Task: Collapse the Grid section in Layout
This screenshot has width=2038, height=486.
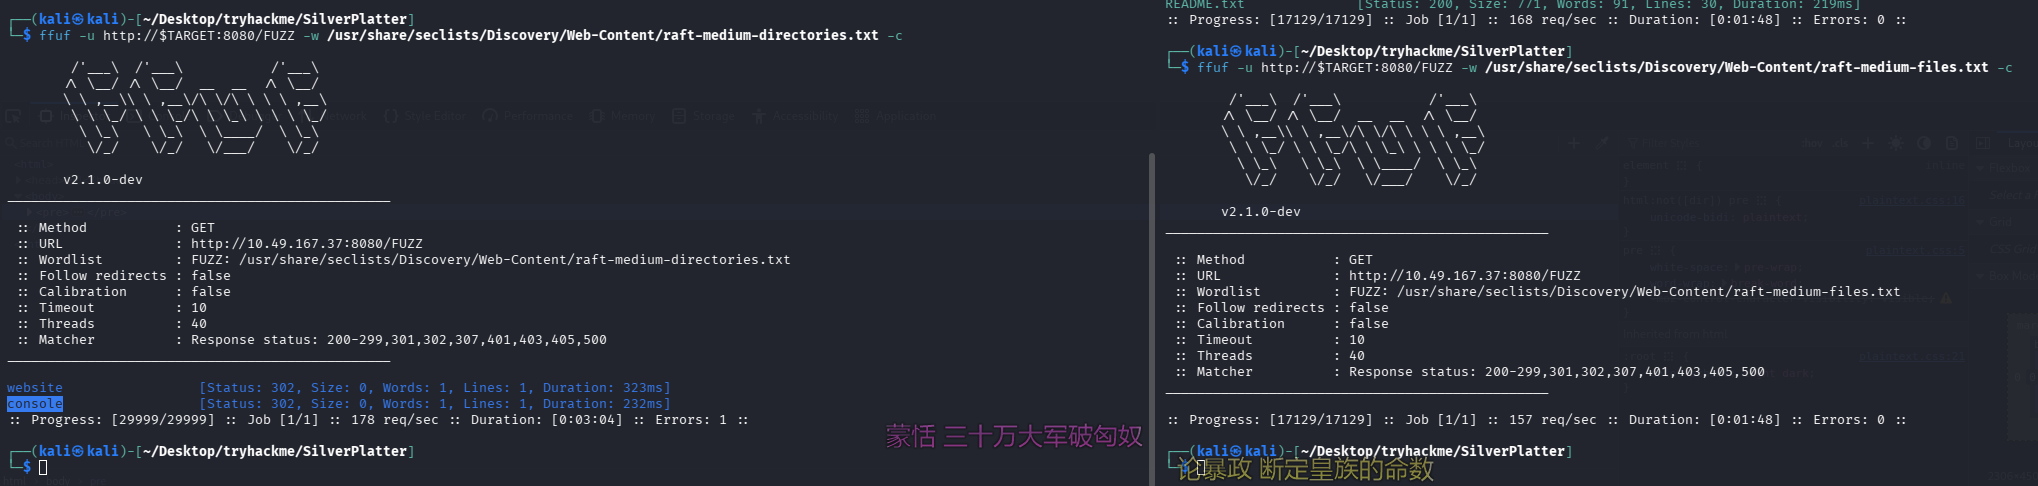Action: point(1981,222)
